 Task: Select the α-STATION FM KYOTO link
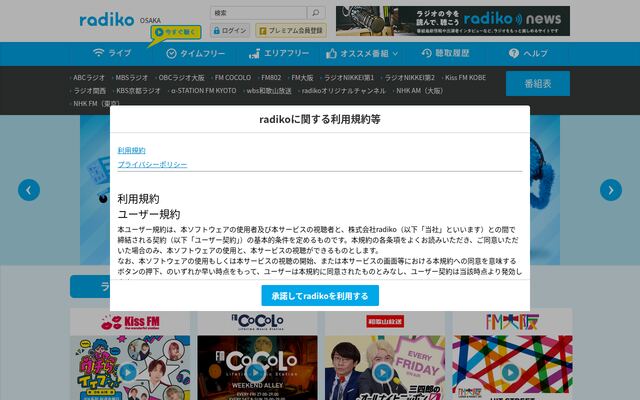click(204, 91)
